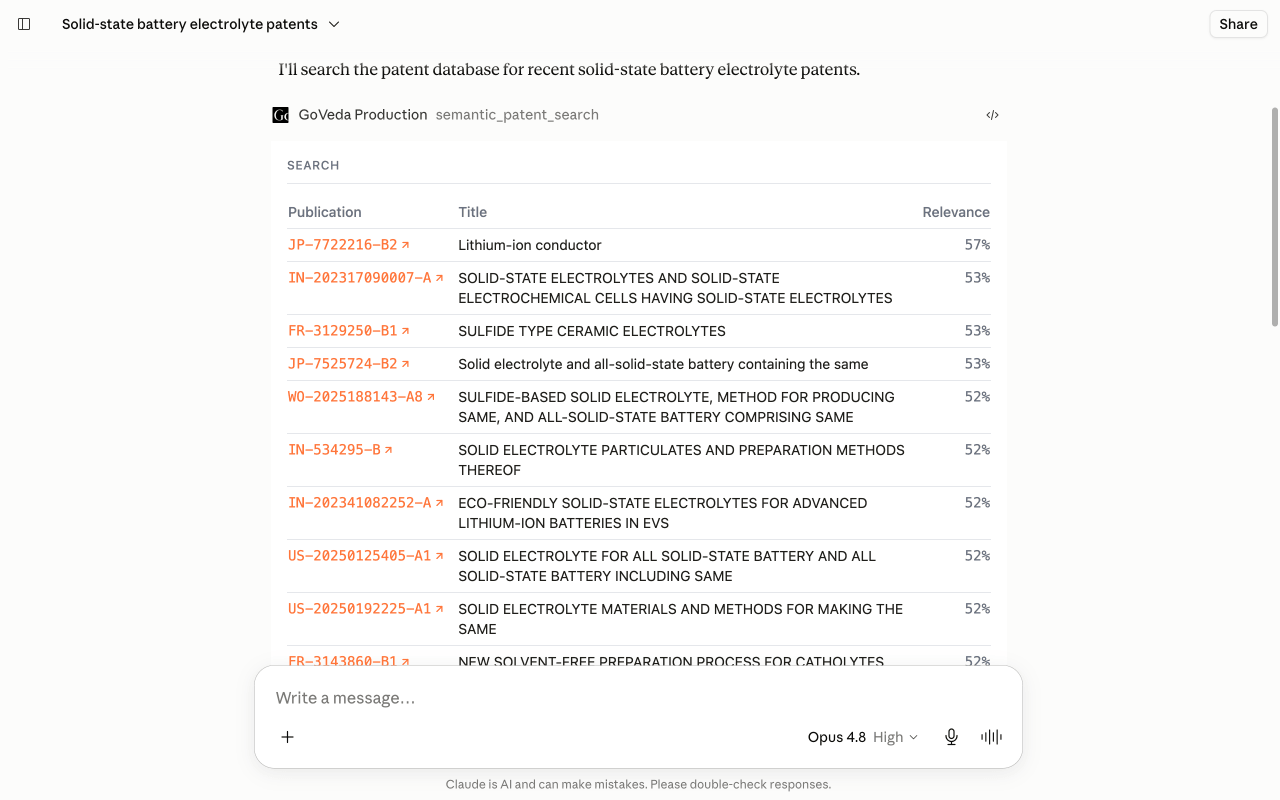Click the Write a message input field
Screen dimensions: 1280x800
[638, 698]
